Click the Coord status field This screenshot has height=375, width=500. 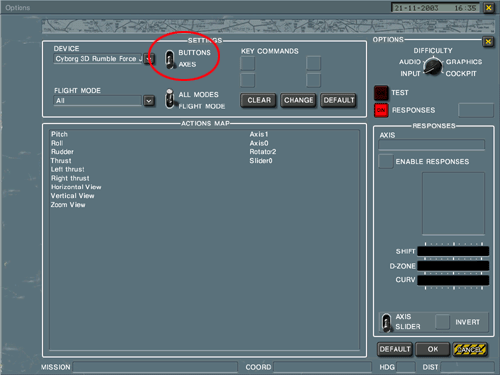click(x=322, y=367)
